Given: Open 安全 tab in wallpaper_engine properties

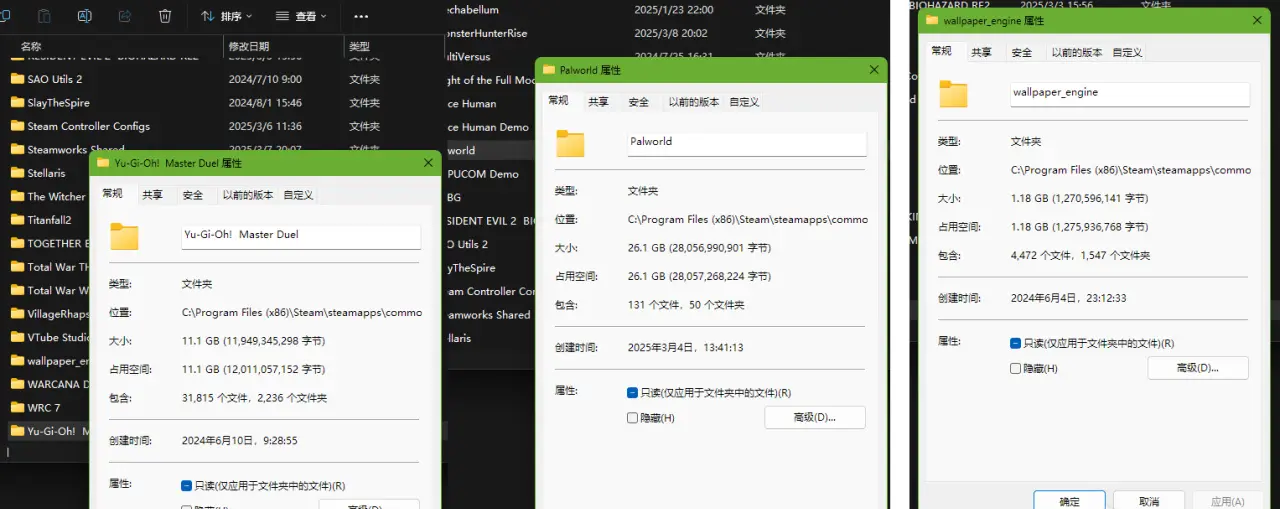Looking at the screenshot, I should tap(1021, 52).
